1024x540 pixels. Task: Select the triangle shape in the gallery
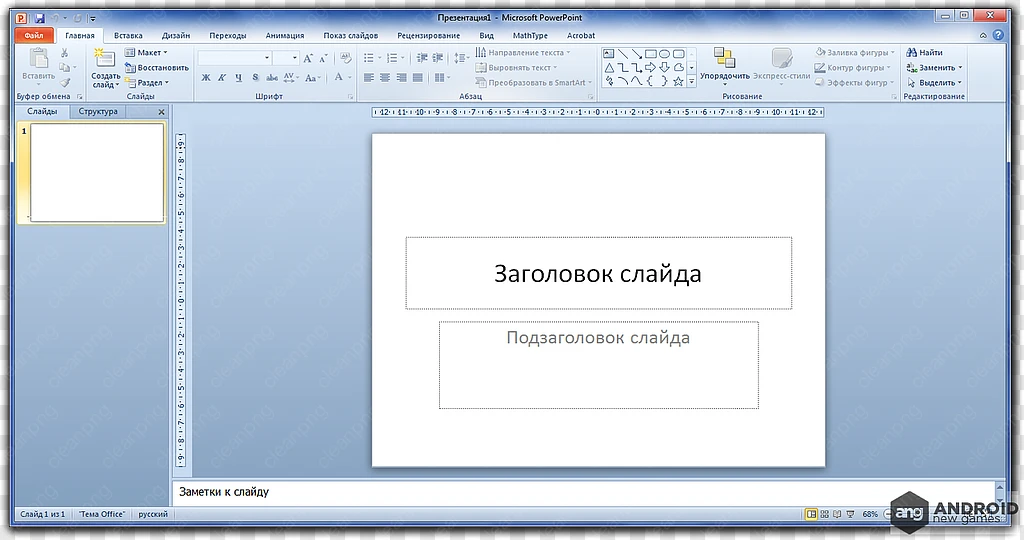click(609, 67)
